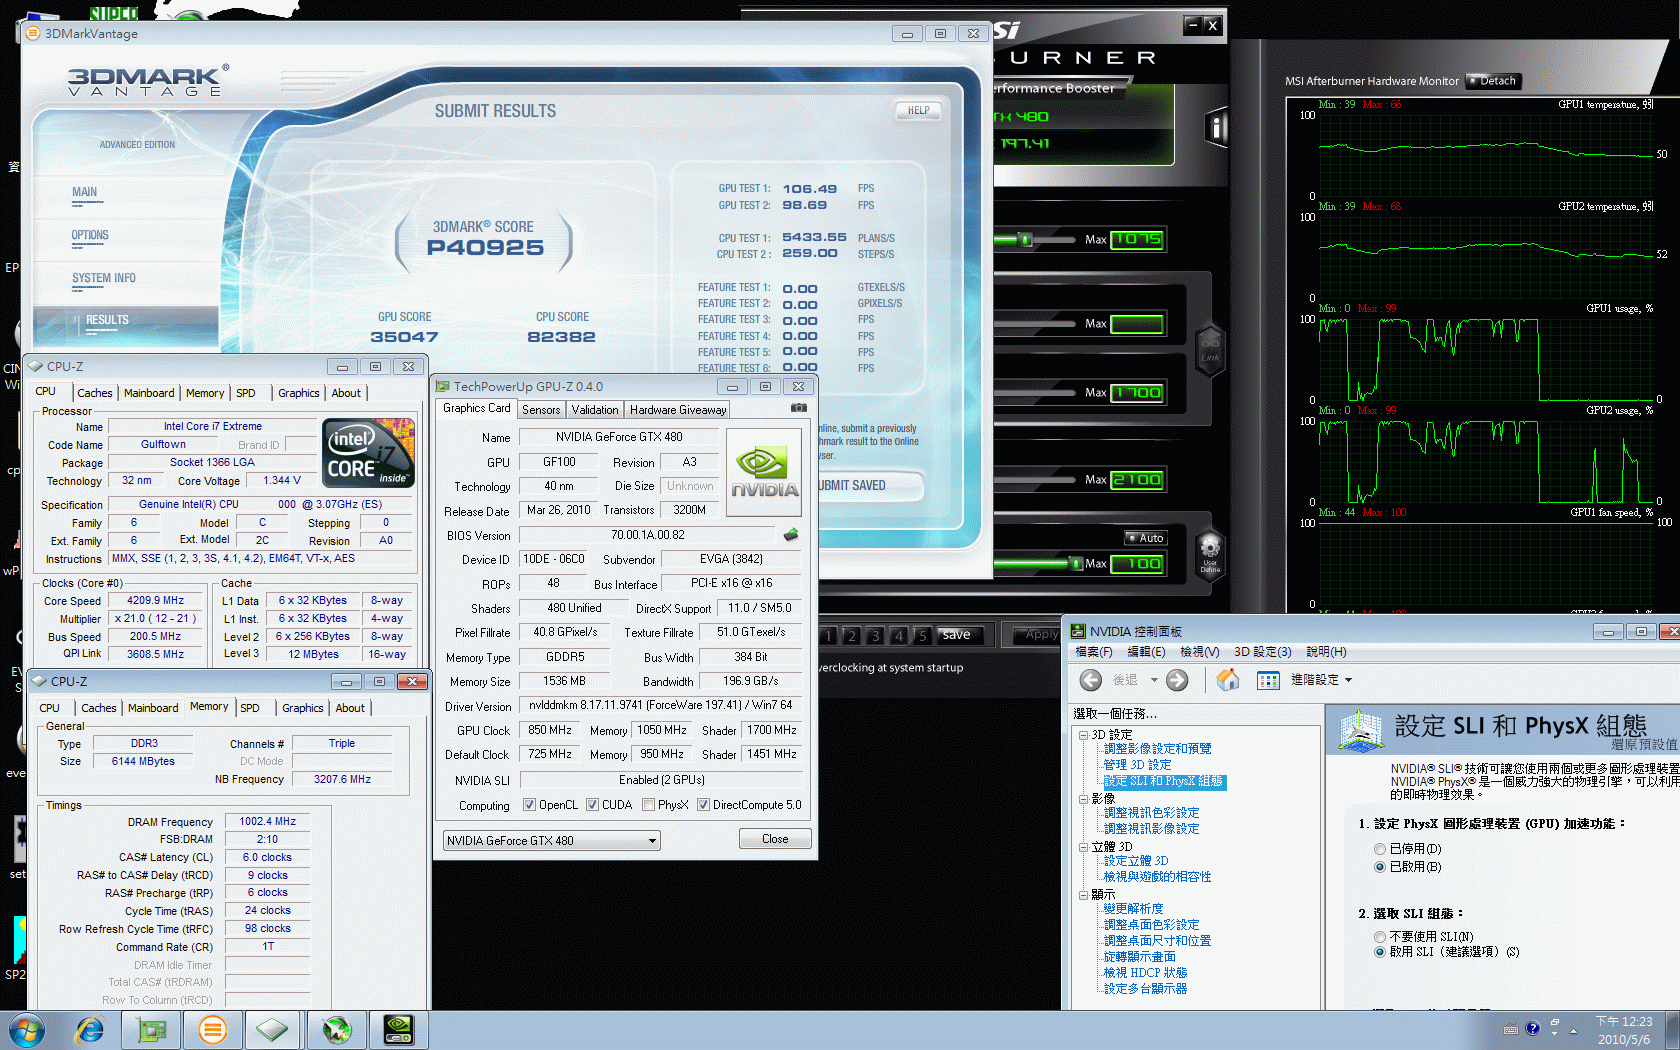The width and height of the screenshot is (1680, 1050).
Task: Select Afterburner profile slot 3
Action: 875,635
